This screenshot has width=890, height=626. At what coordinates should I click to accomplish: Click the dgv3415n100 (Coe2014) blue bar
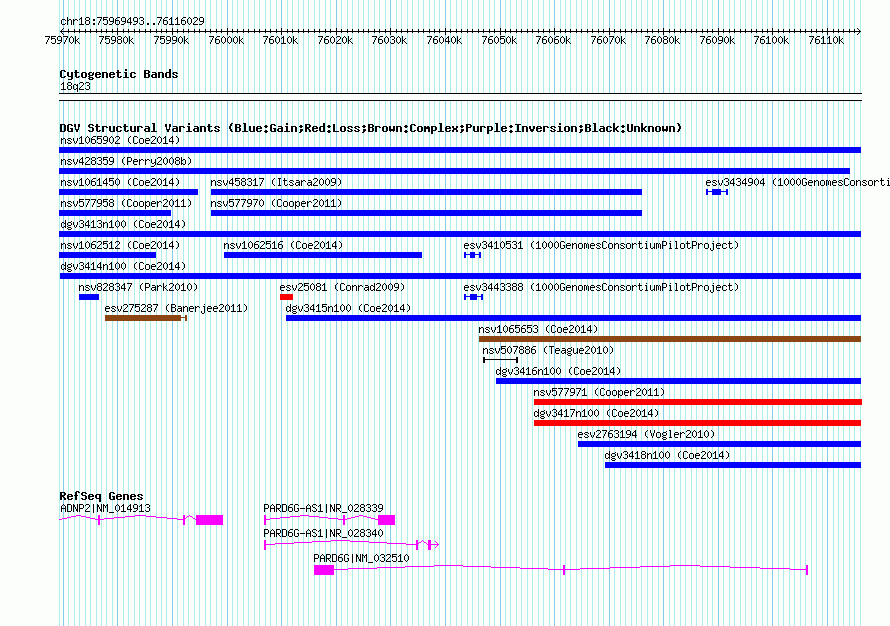click(573, 318)
